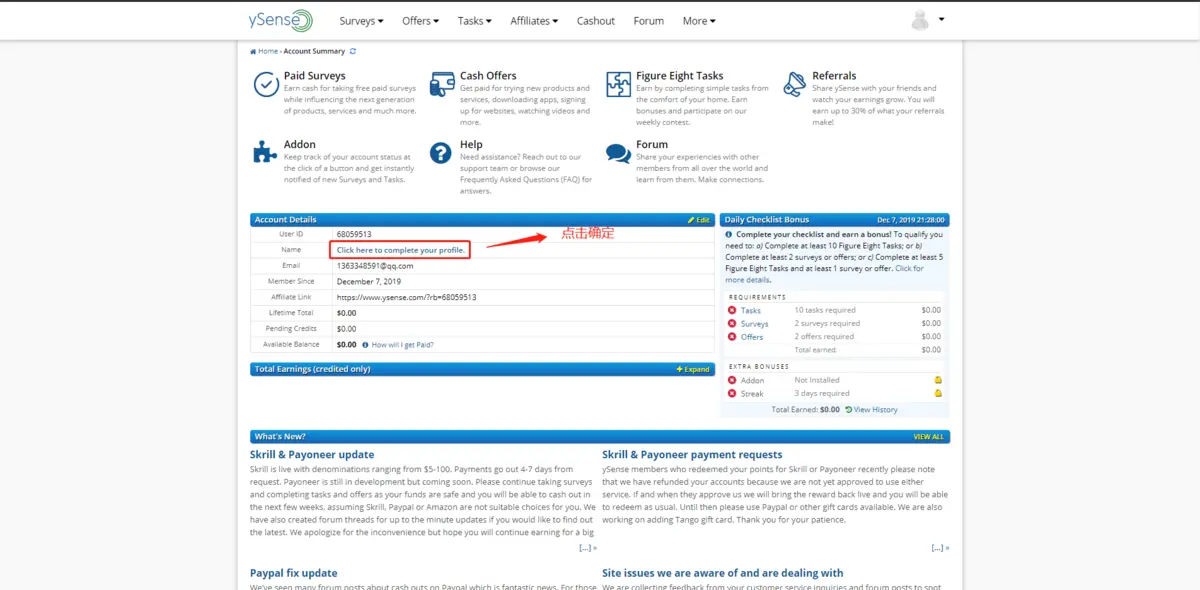
Task: Open the Offers dropdown menu
Action: [420, 21]
